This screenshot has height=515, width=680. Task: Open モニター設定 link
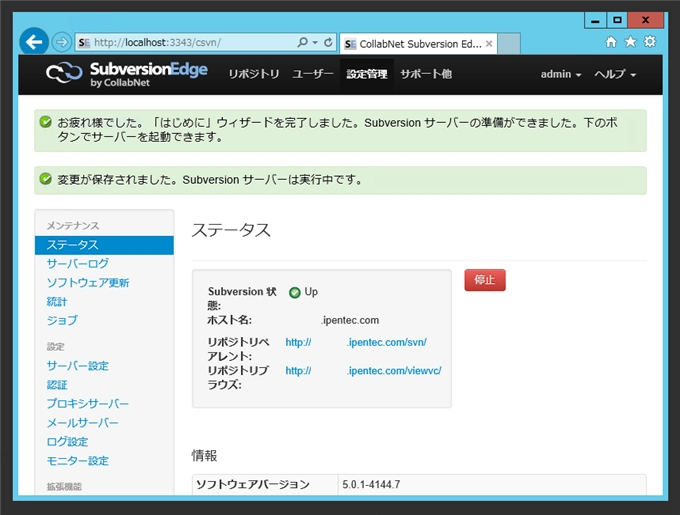[x=78, y=461]
